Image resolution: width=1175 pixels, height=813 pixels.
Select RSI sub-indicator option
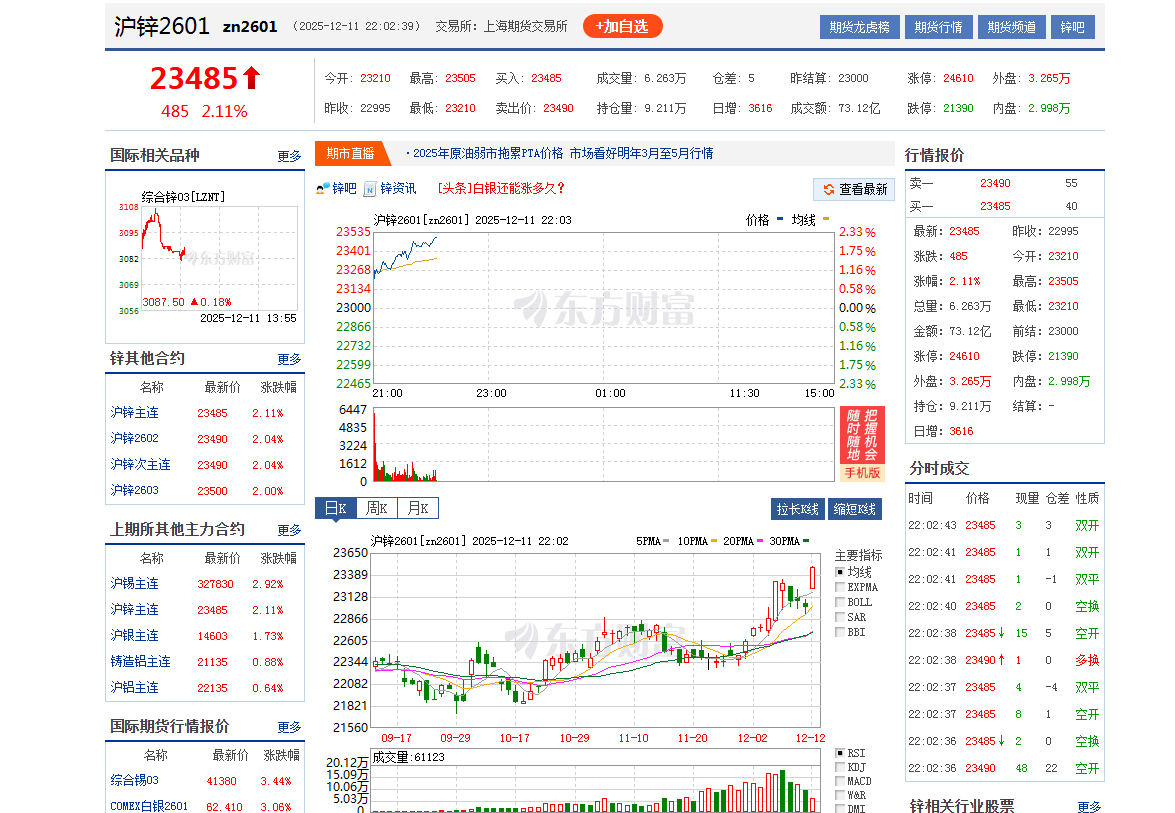click(x=840, y=753)
